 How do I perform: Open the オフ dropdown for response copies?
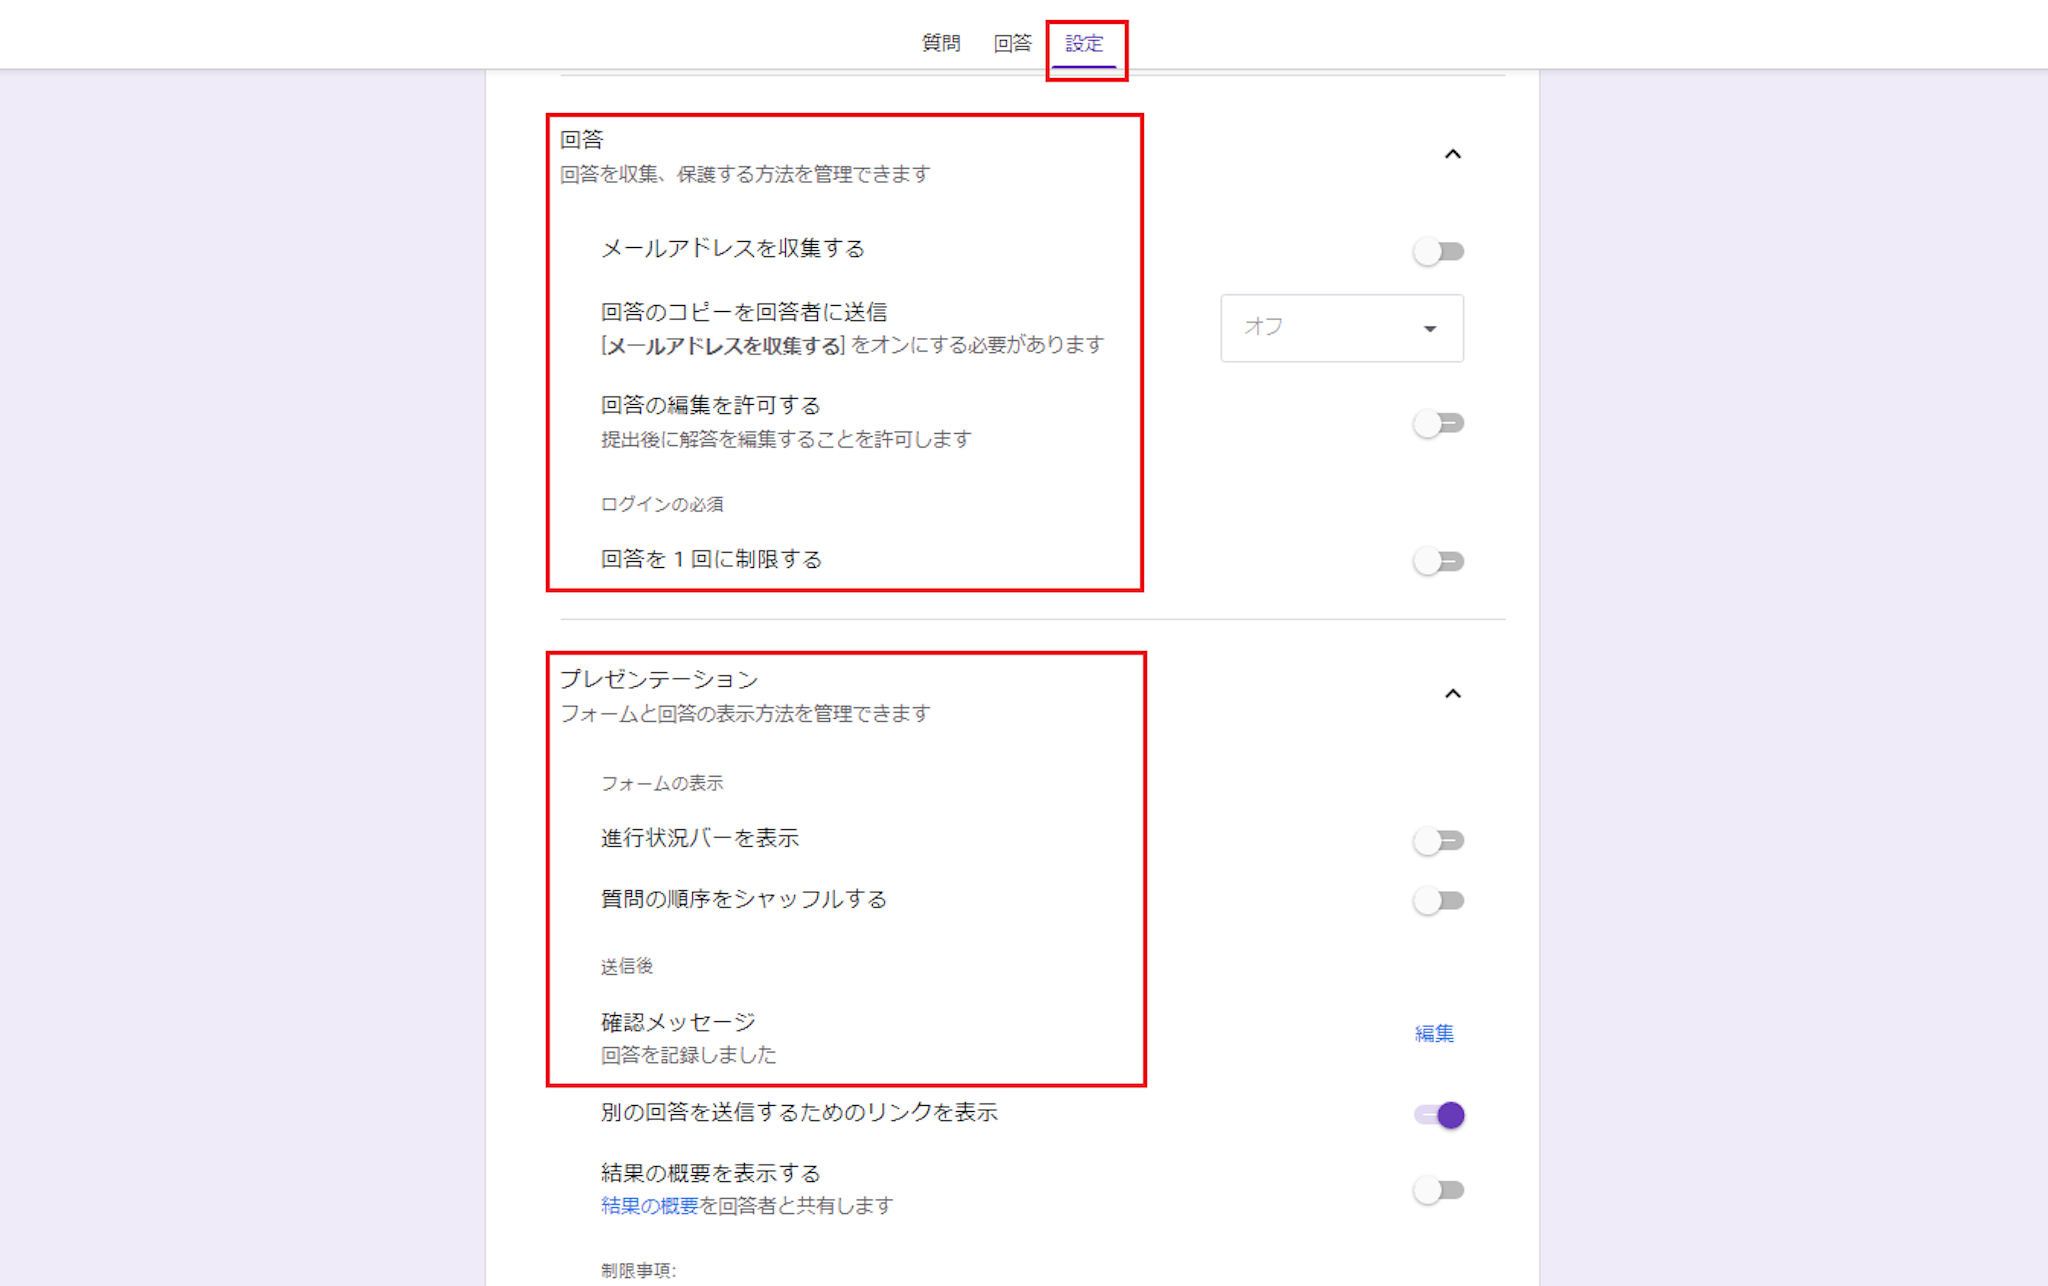[x=1340, y=328]
